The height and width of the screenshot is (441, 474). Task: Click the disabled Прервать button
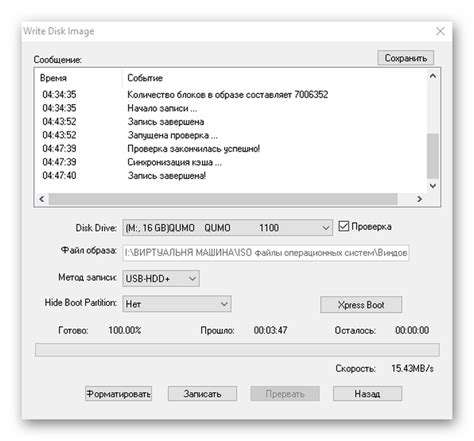(x=285, y=394)
